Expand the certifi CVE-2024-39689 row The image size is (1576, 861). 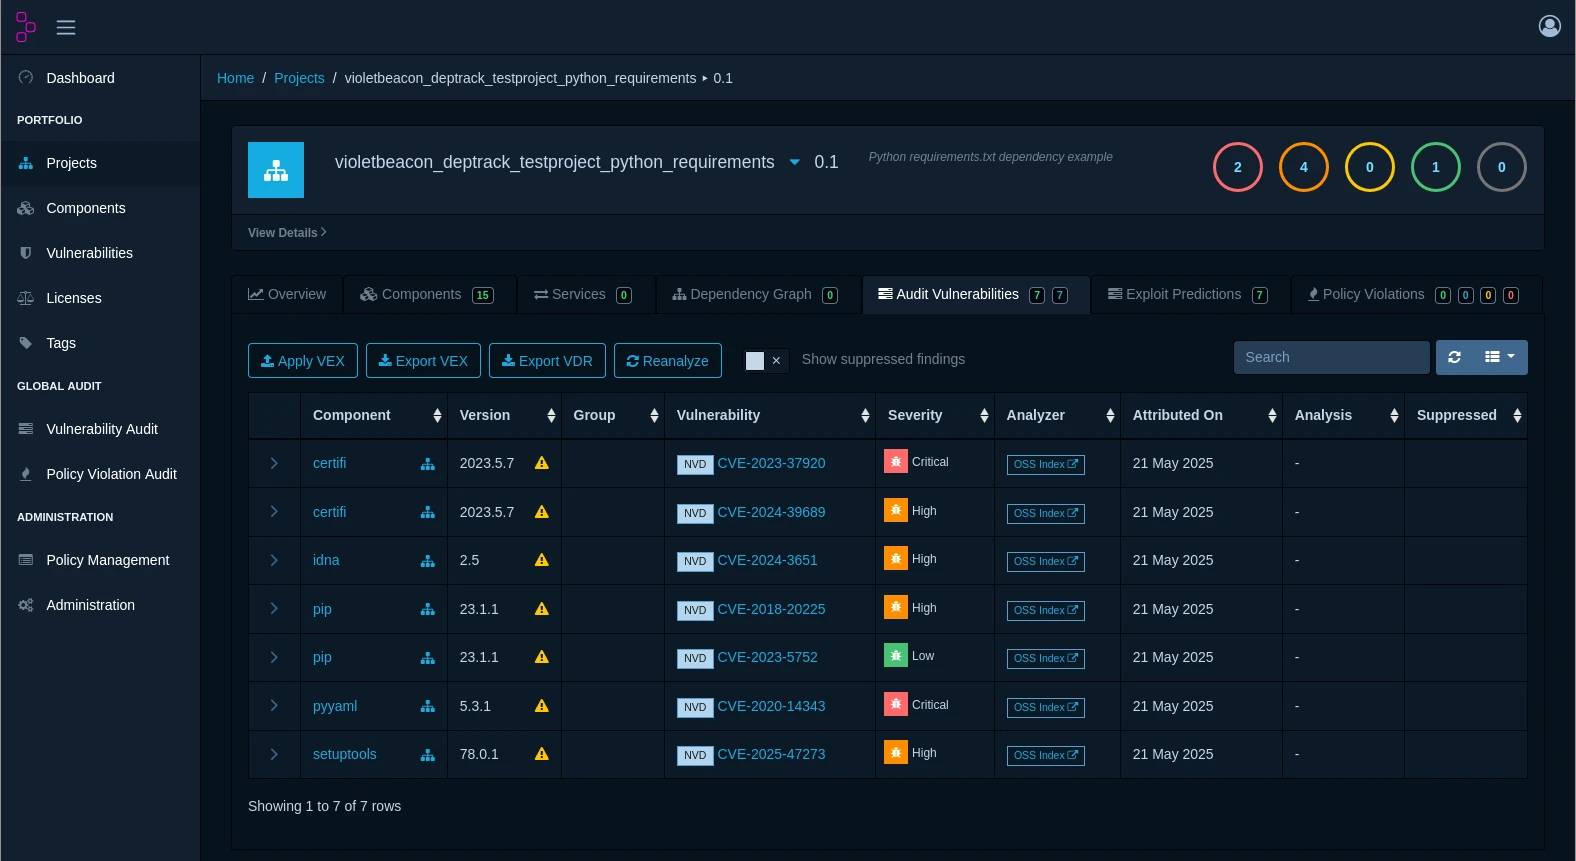point(274,511)
